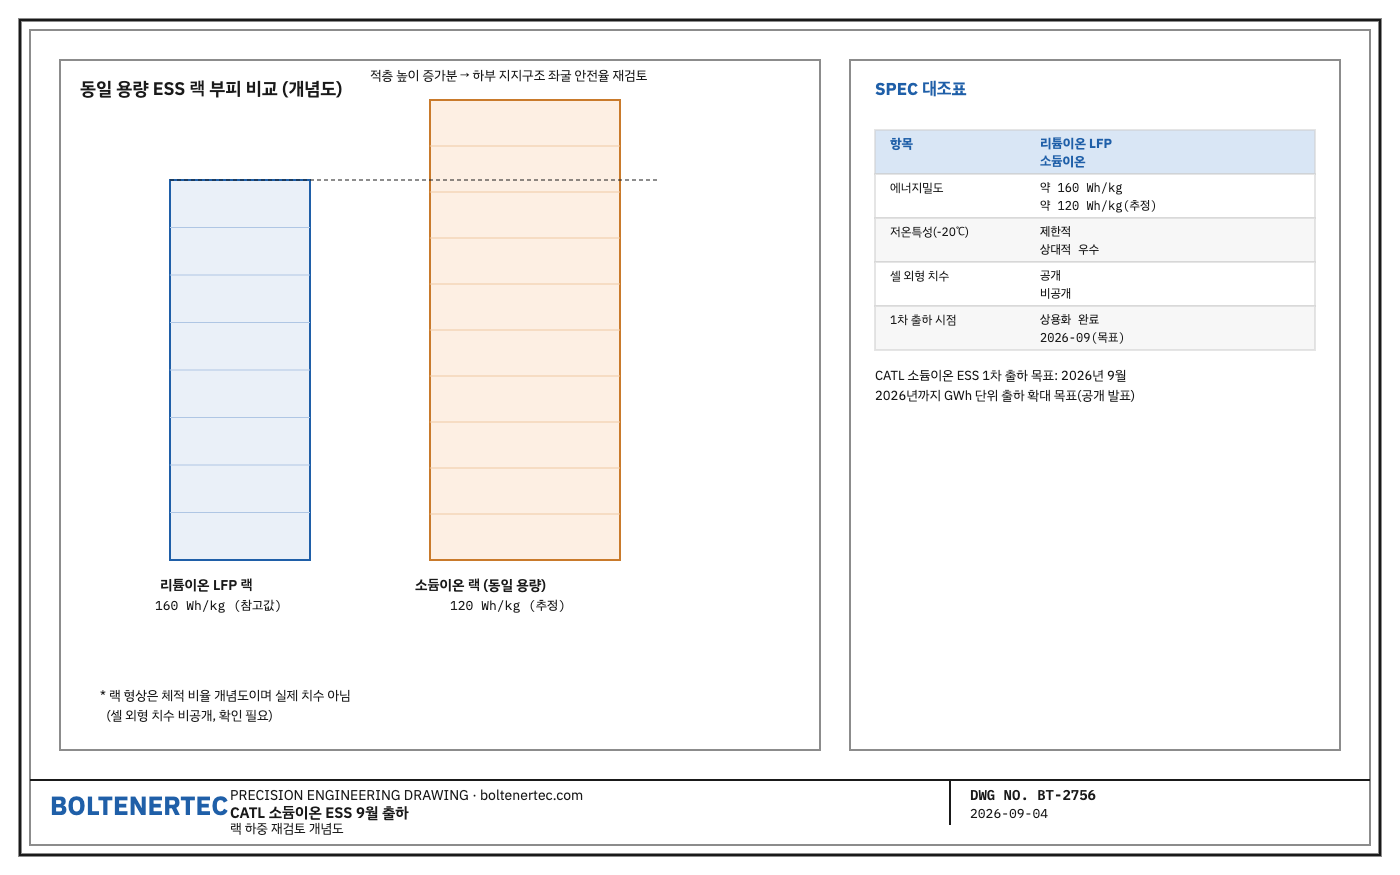Click the subtitle '랙 하중 재검토 개념도'
This screenshot has width=1400, height=875.
pyautogui.click(x=287, y=829)
